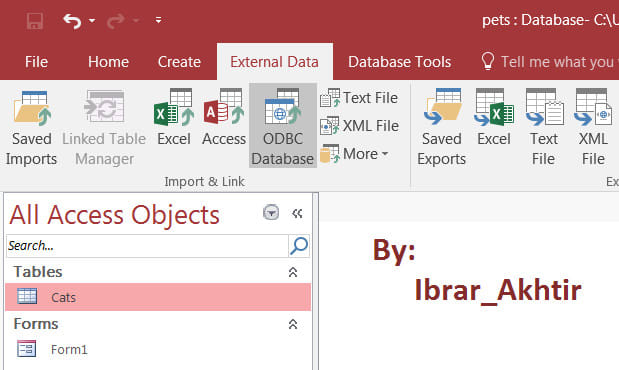Image resolution: width=619 pixels, height=370 pixels.
Task: Click the navigation pane Search field
Action: 147,246
